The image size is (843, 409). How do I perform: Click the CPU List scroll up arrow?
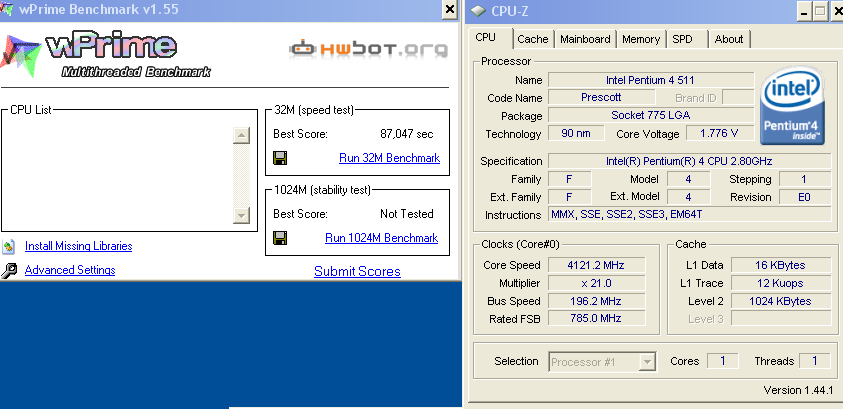pyautogui.click(x=241, y=135)
